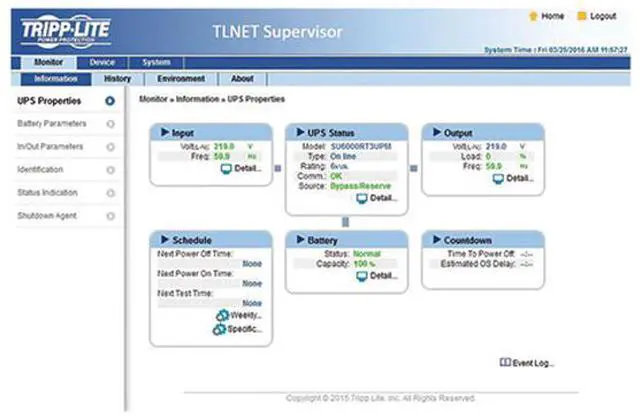
Task: Click the Home icon in header
Action: click(533, 17)
